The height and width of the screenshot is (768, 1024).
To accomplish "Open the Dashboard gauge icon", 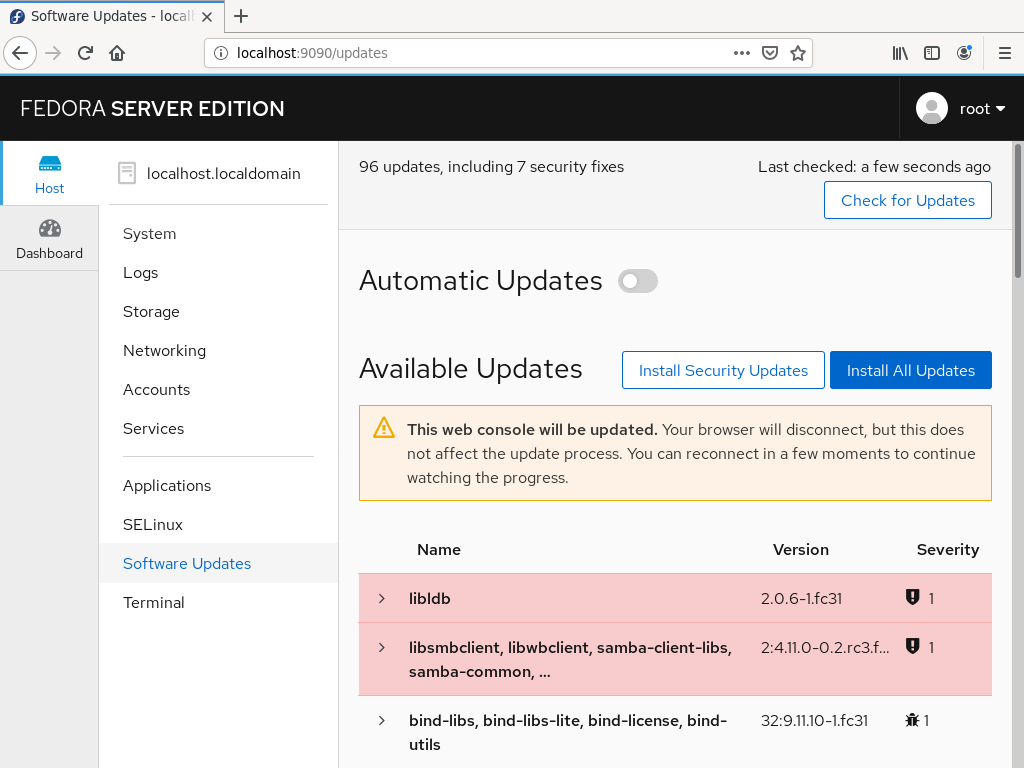I will coord(50,229).
